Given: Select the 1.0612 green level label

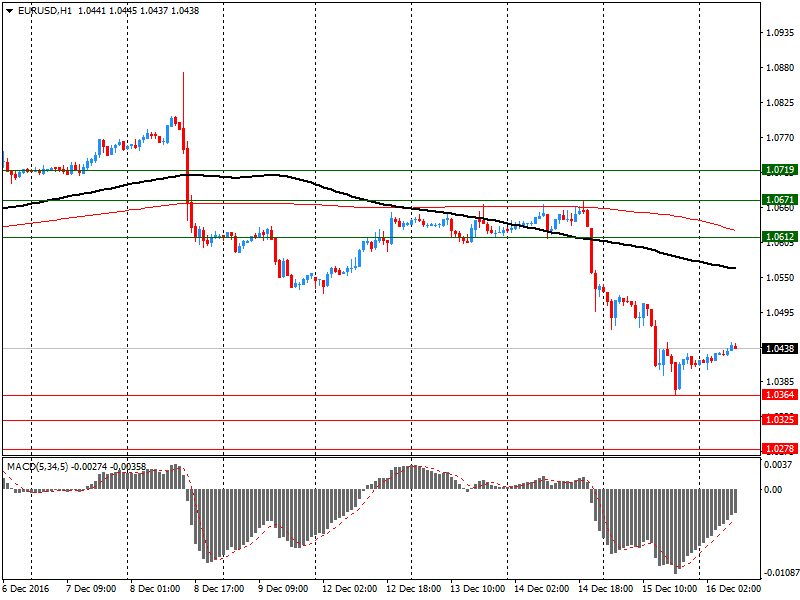Looking at the screenshot, I should click(x=780, y=237).
